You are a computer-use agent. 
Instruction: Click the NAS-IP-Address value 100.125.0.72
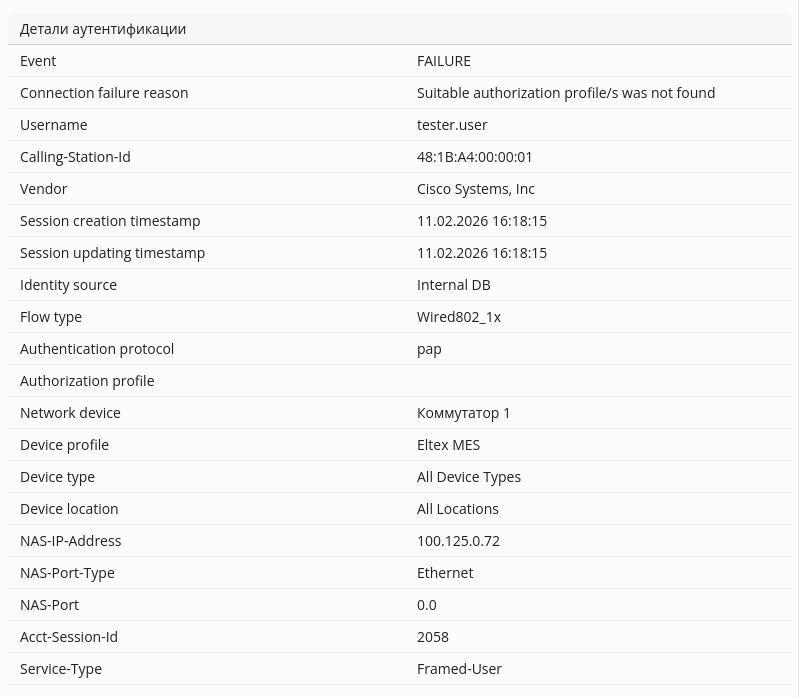tap(458, 541)
